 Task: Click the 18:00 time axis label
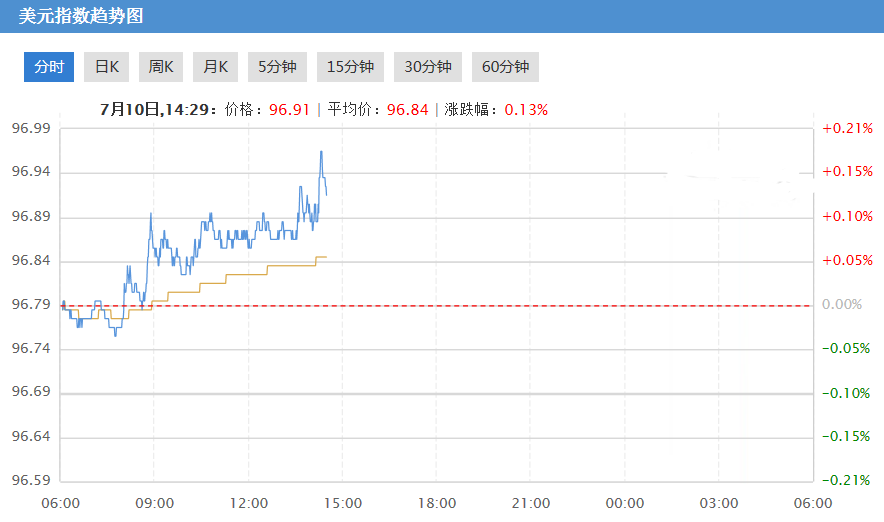click(437, 503)
